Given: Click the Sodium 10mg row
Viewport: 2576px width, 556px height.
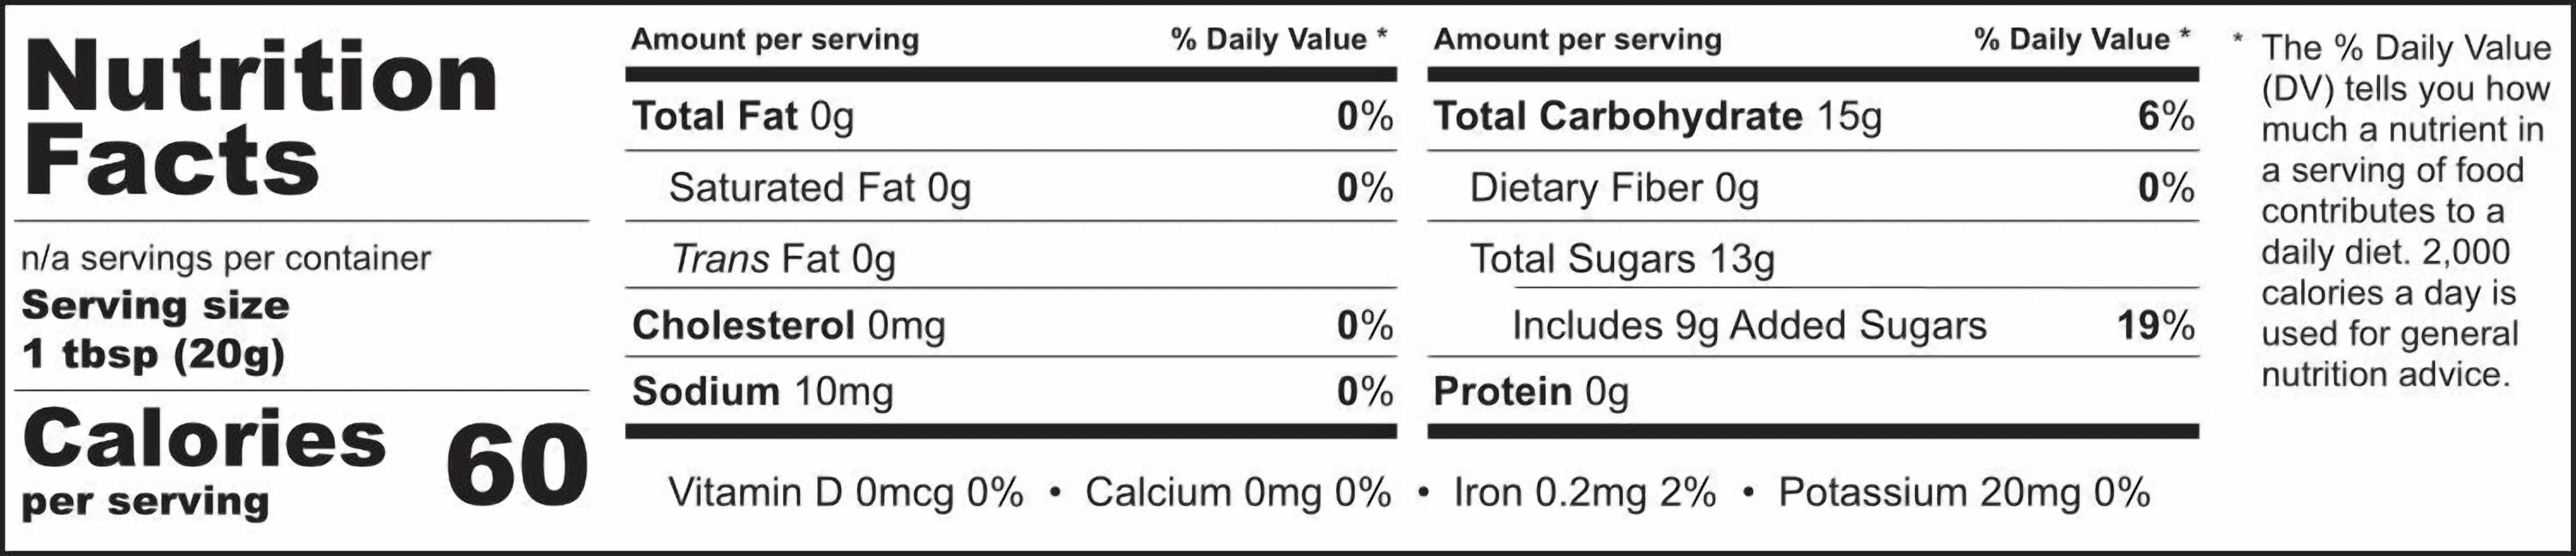Looking at the screenshot, I should click(x=1011, y=391).
